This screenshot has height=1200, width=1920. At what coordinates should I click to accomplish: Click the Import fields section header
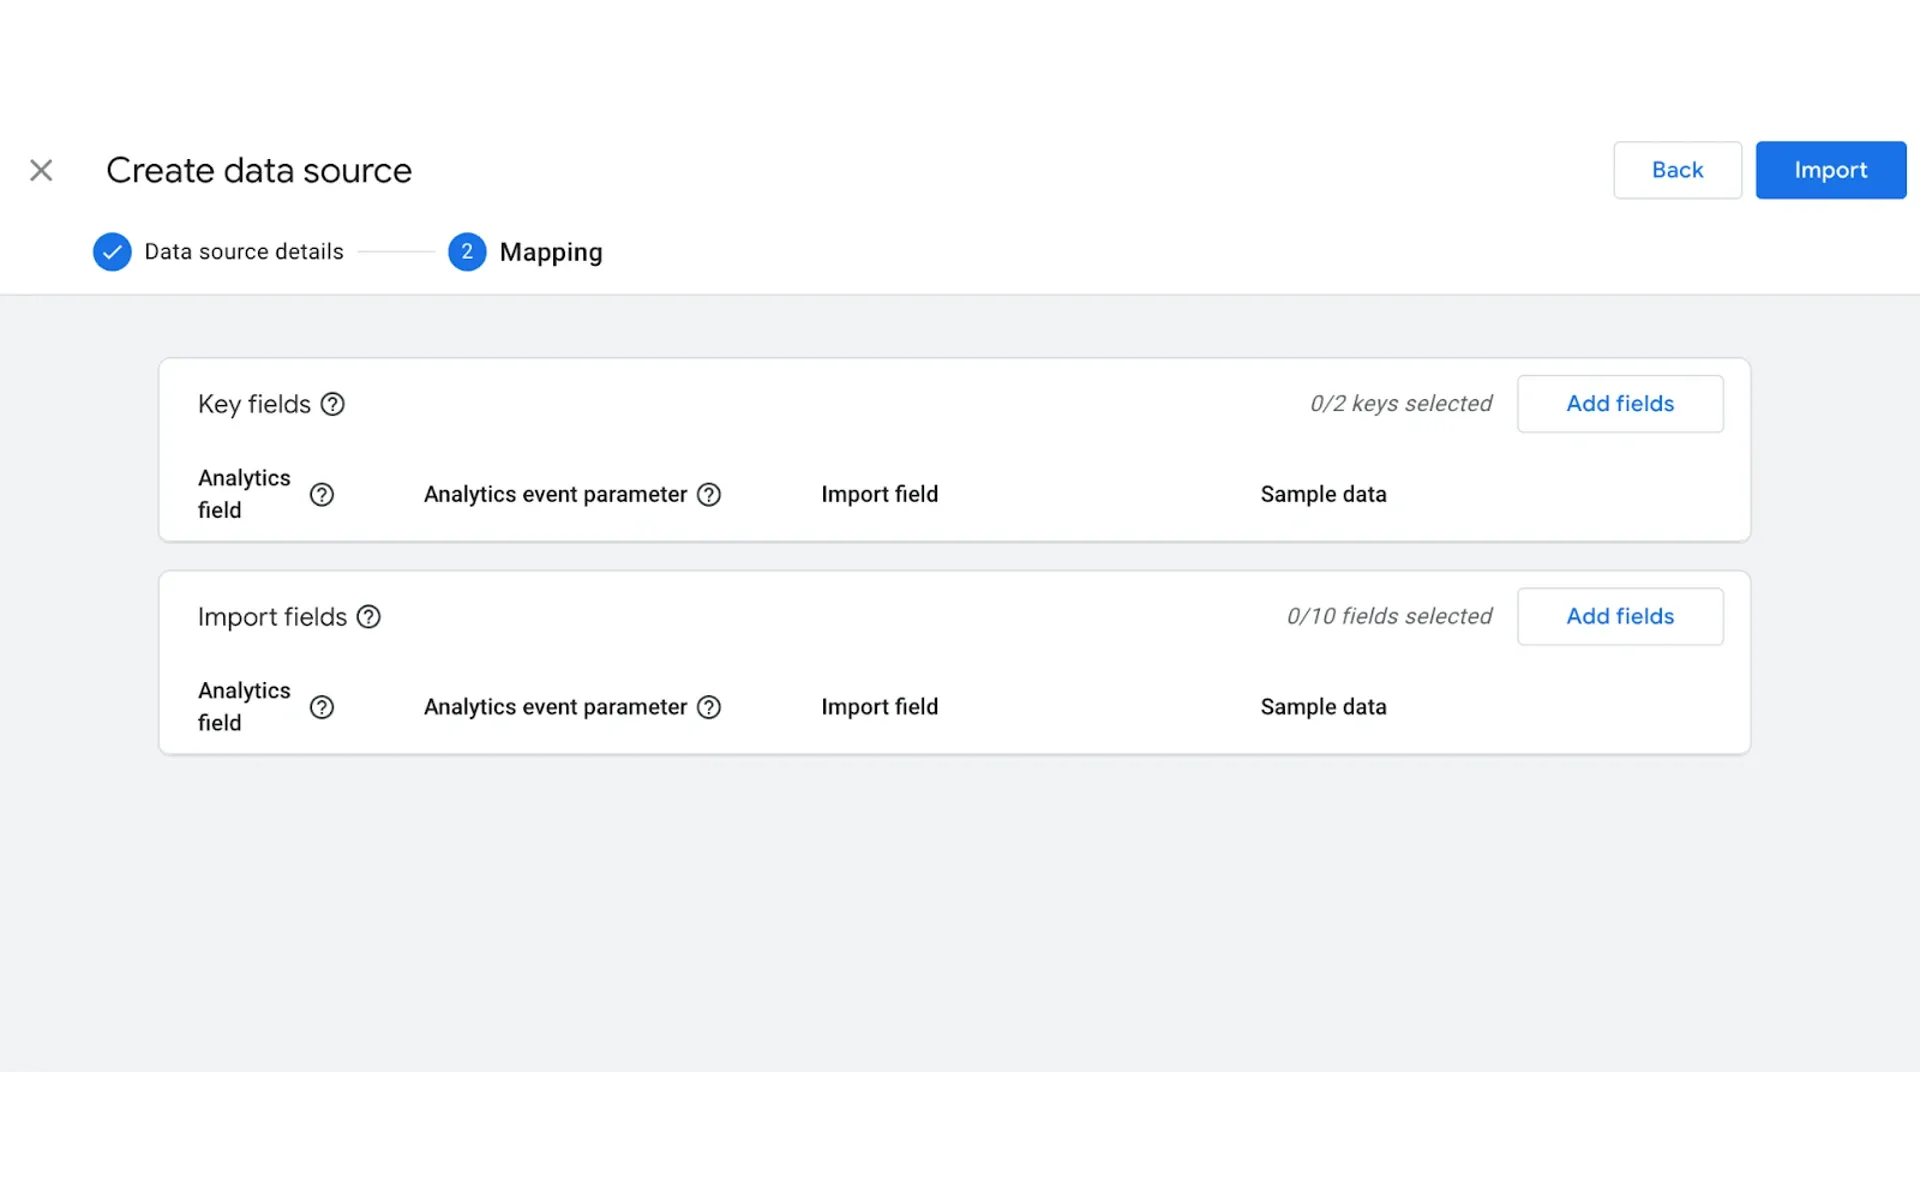coord(271,617)
